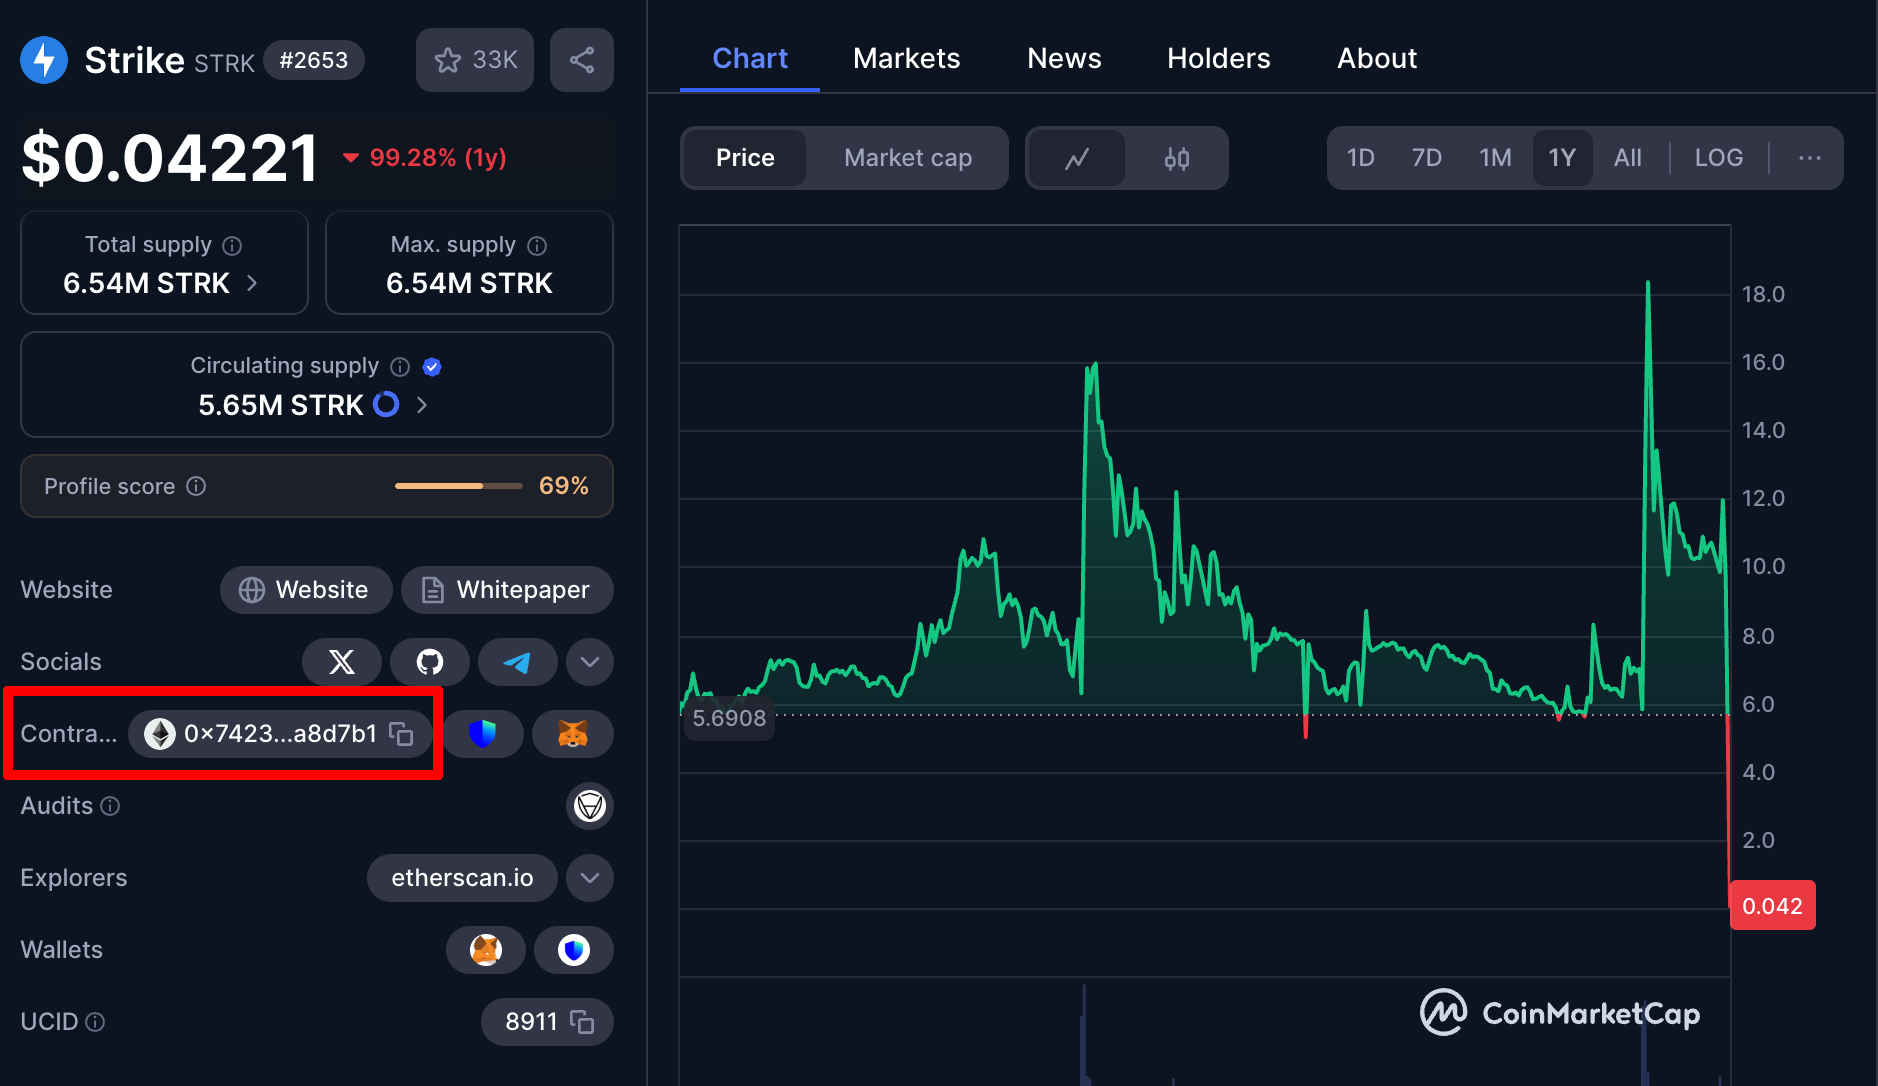Add Strike to watchlist via star button
Viewport: 1878px width, 1086px height.
click(x=475, y=60)
